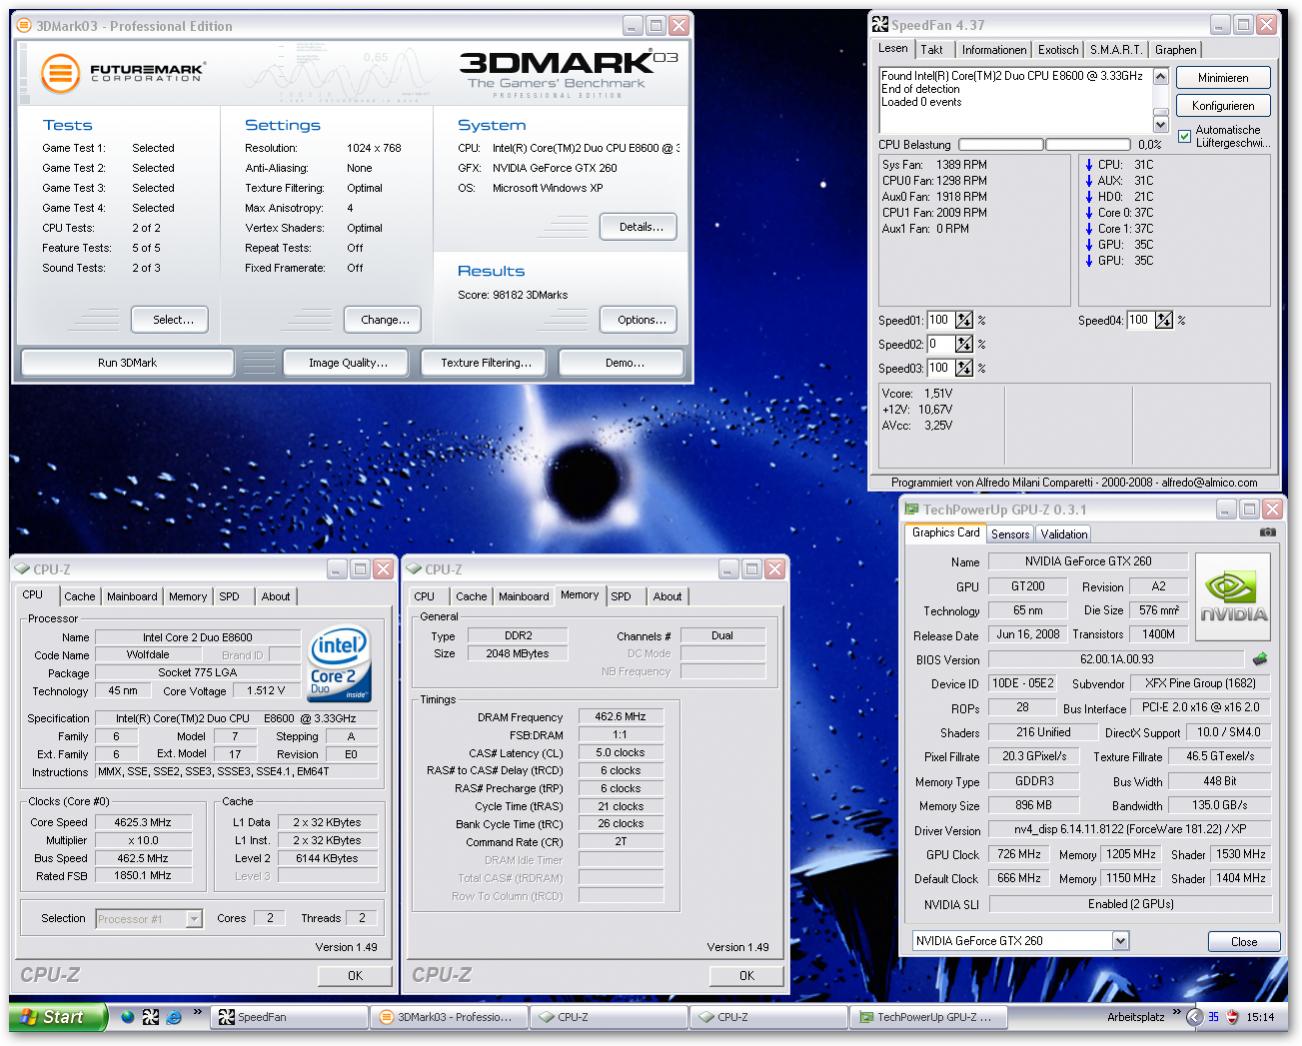
Task: Click the down arrow beside Core 0: 37C
Action: (x=1089, y=212)
